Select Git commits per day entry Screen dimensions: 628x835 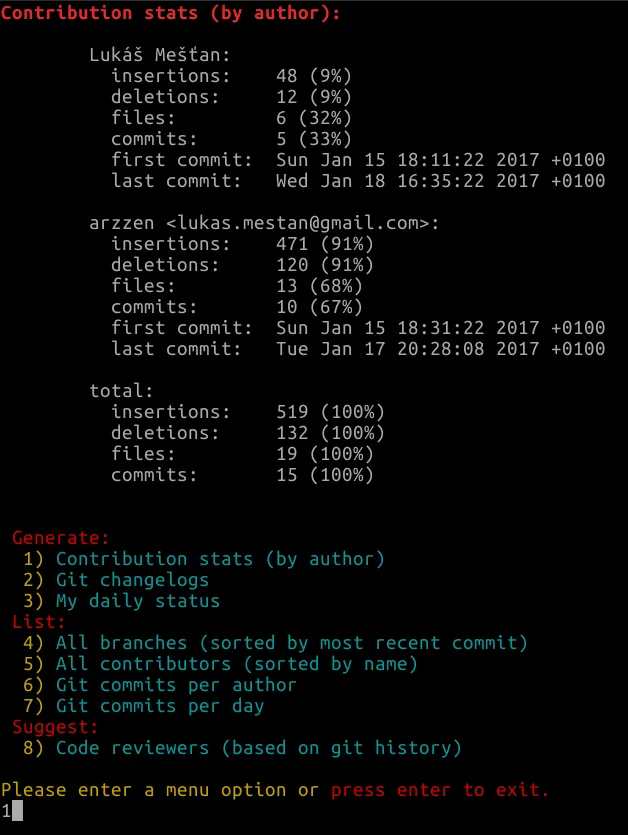[143, 706]
